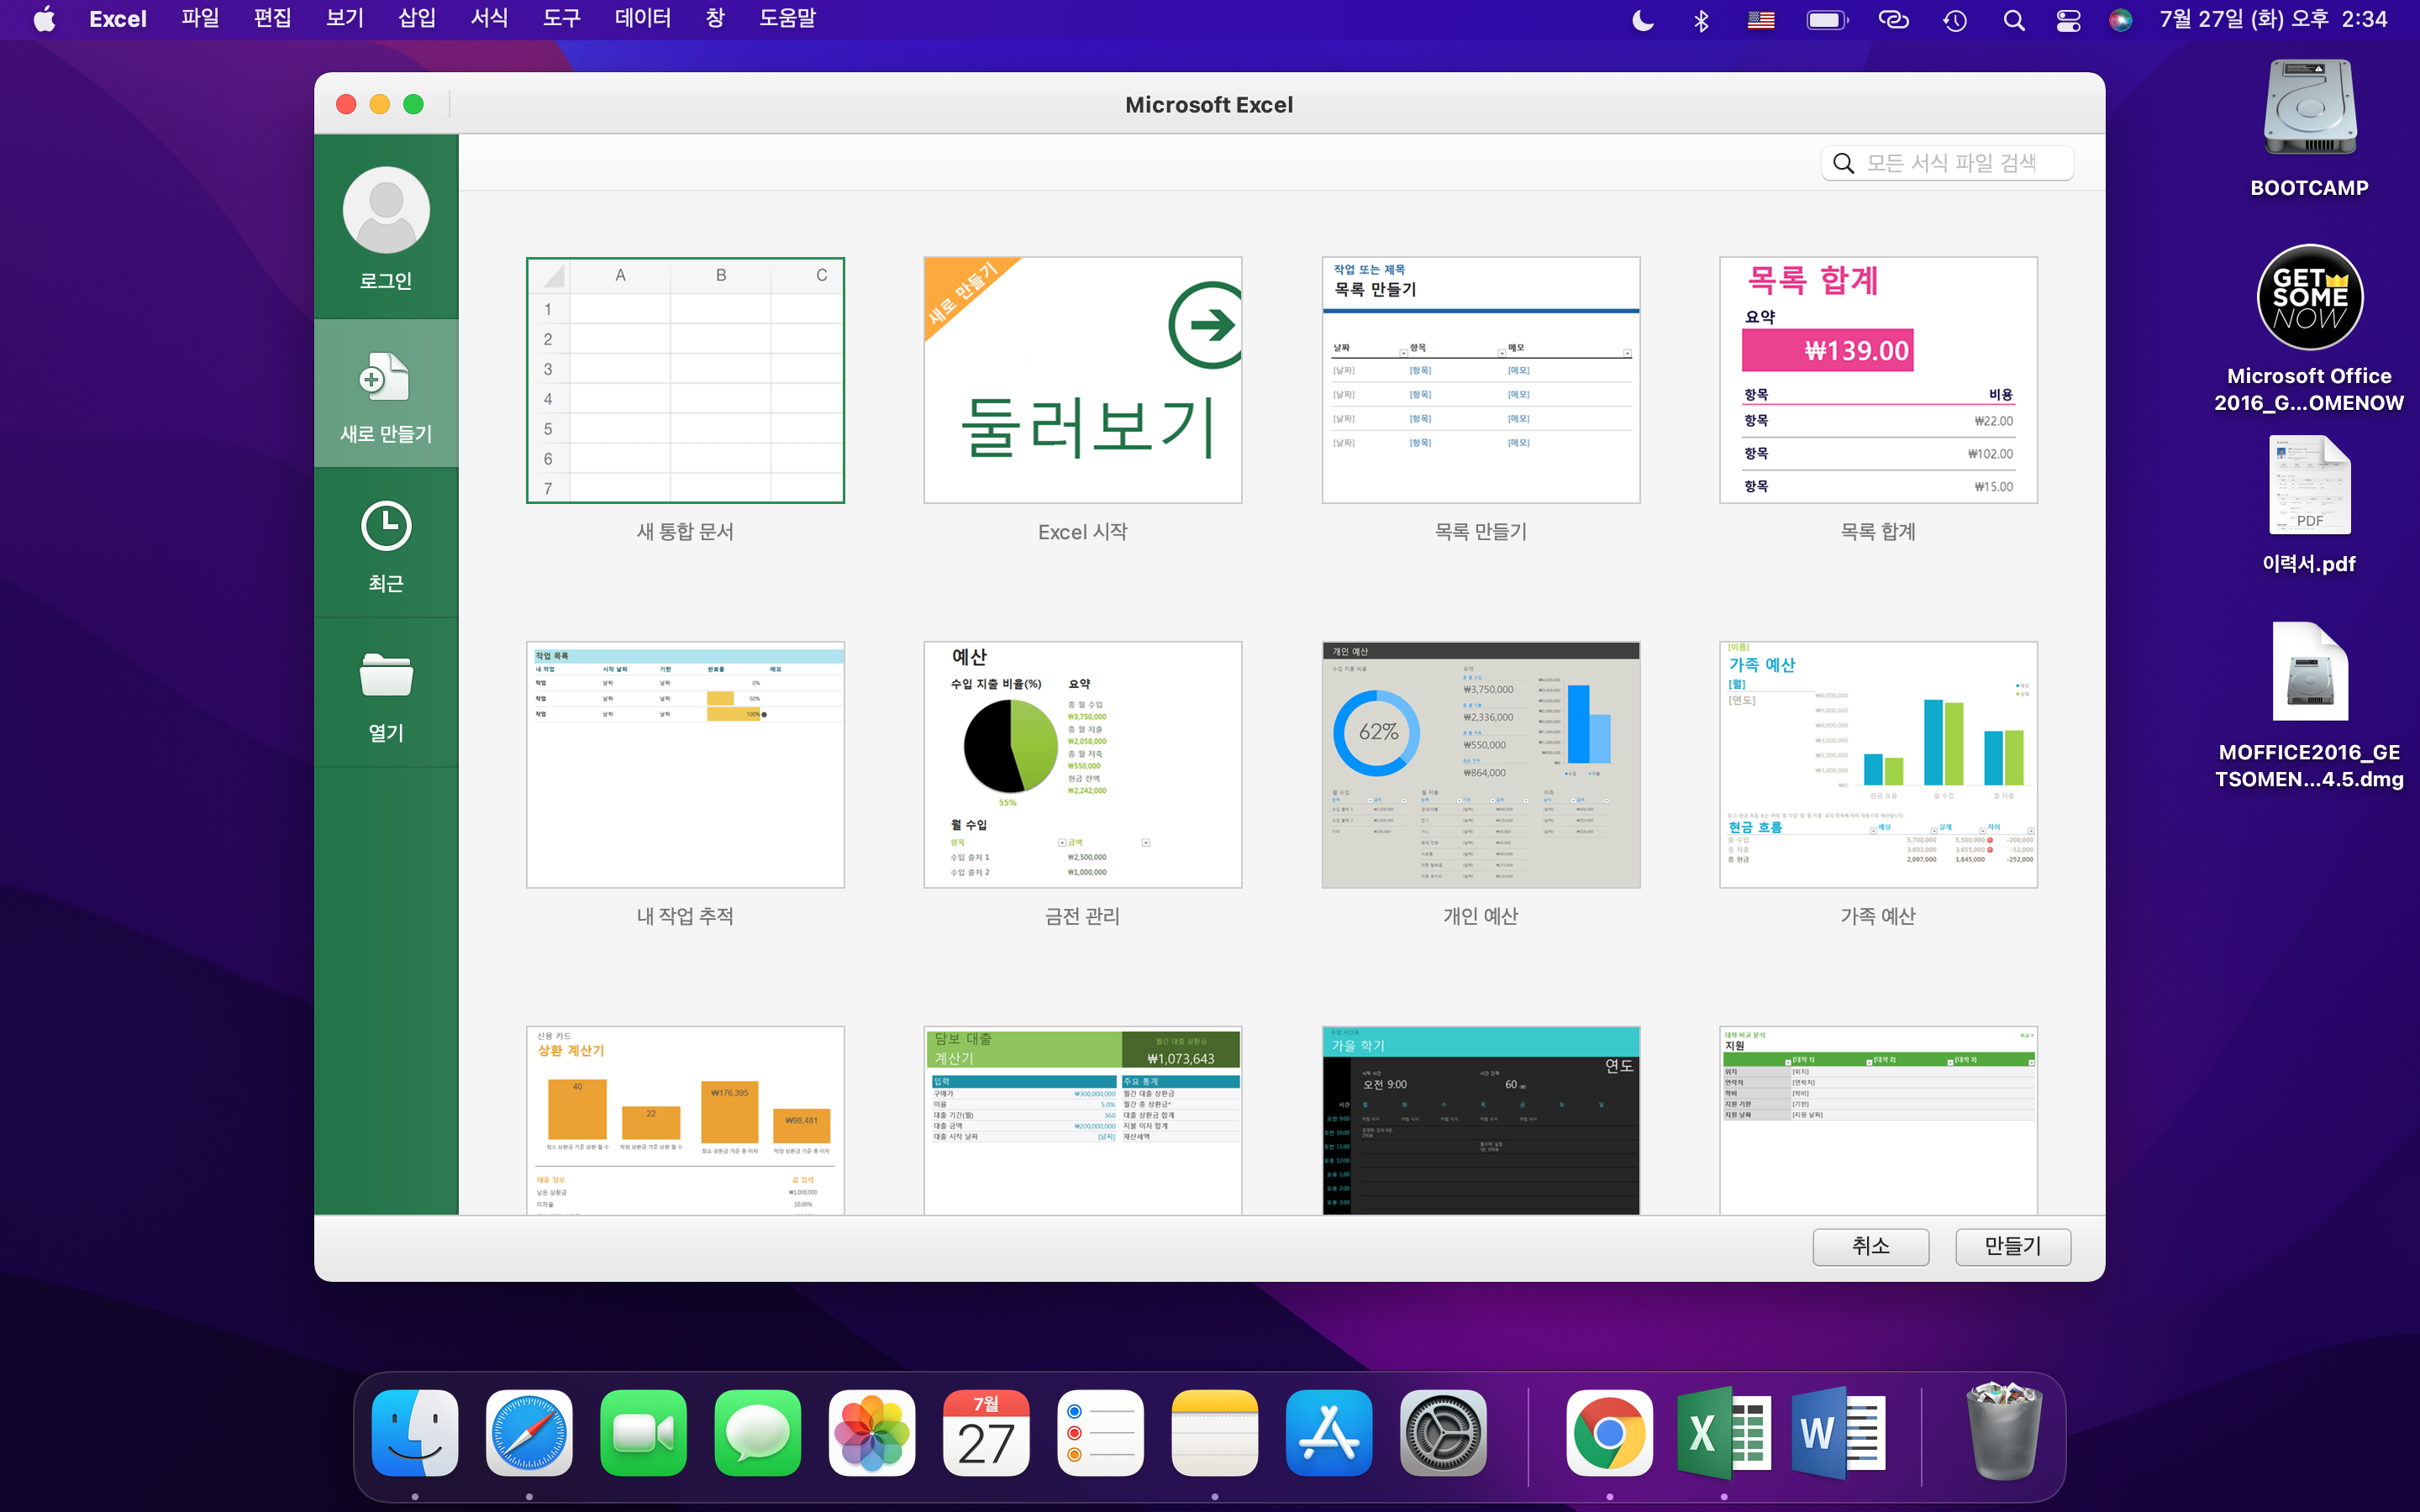The image size is (2420, 1512).
Task: Select the 새로 만들기 sidebar icon
Action: tap(385, 377)
